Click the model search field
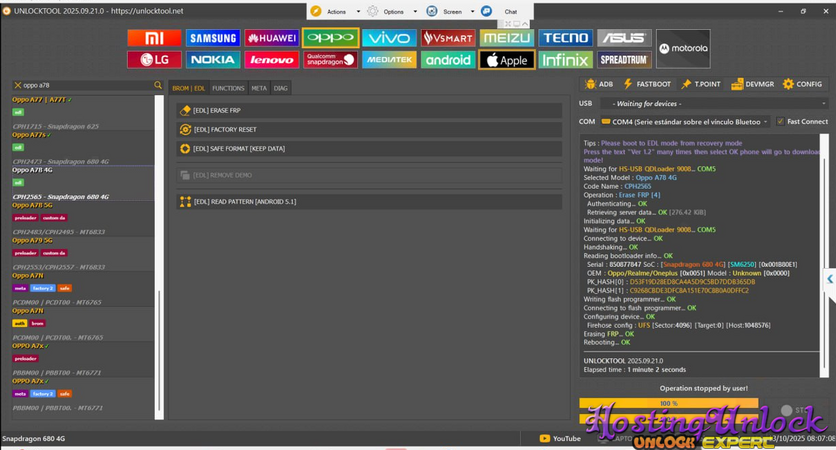 85,86
